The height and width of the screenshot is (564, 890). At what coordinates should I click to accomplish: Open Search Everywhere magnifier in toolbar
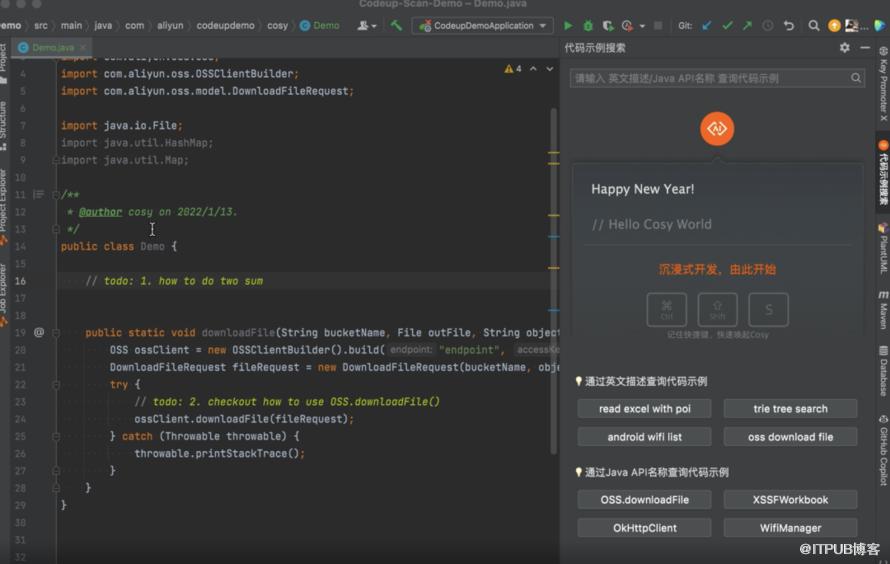point(814,26)
